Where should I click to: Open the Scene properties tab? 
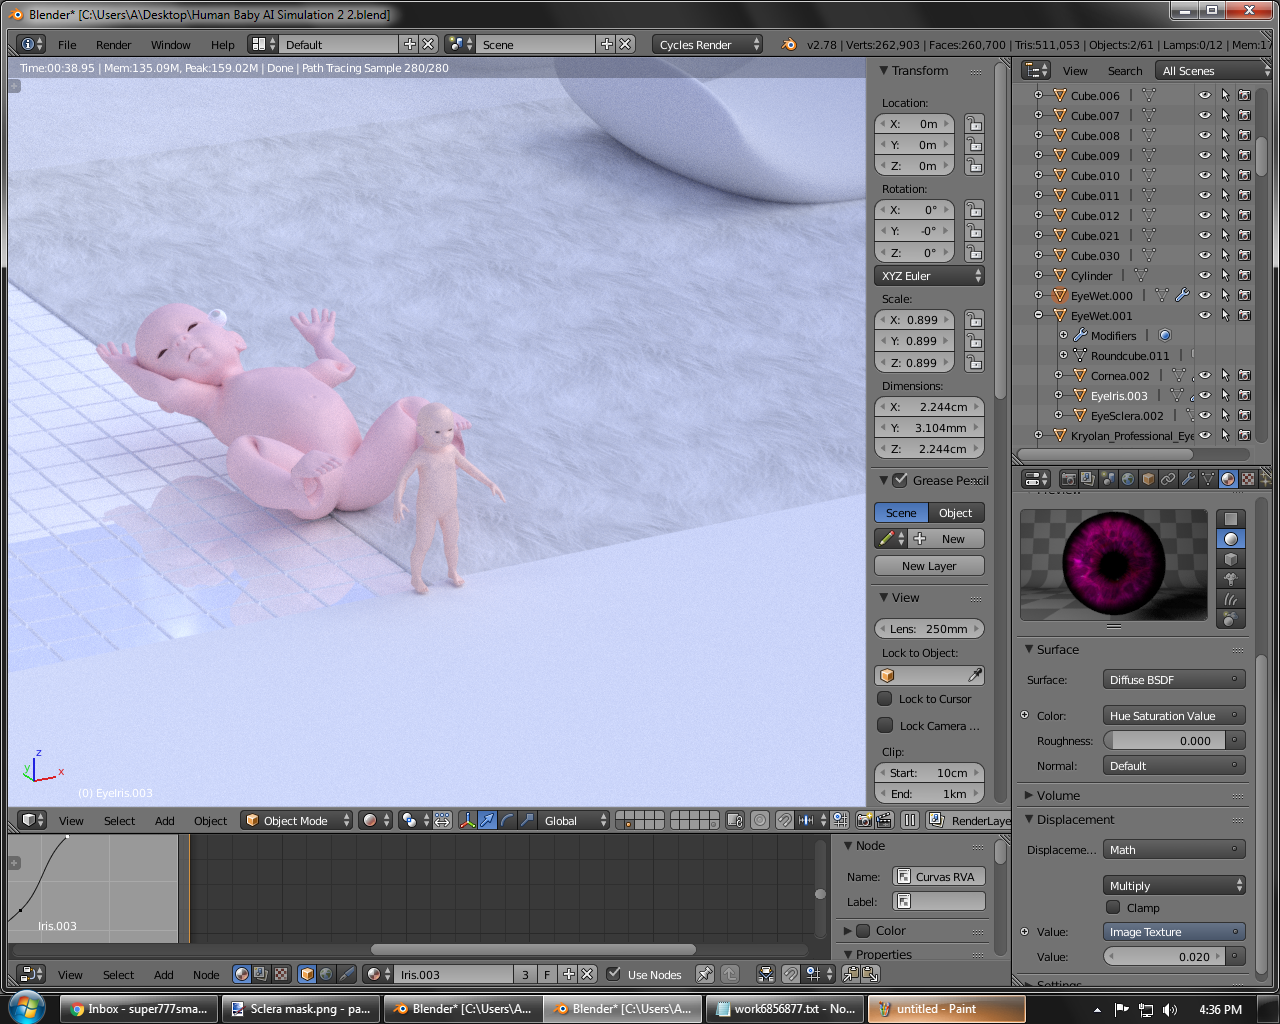(x=1108, y=479)
